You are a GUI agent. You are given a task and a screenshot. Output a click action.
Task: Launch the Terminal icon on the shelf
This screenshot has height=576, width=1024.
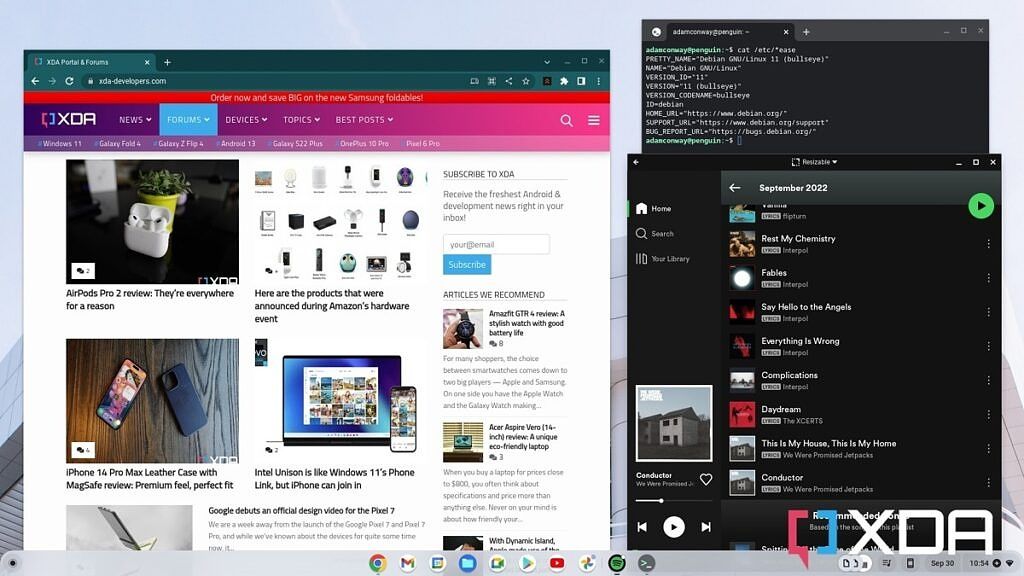(645, 561)
